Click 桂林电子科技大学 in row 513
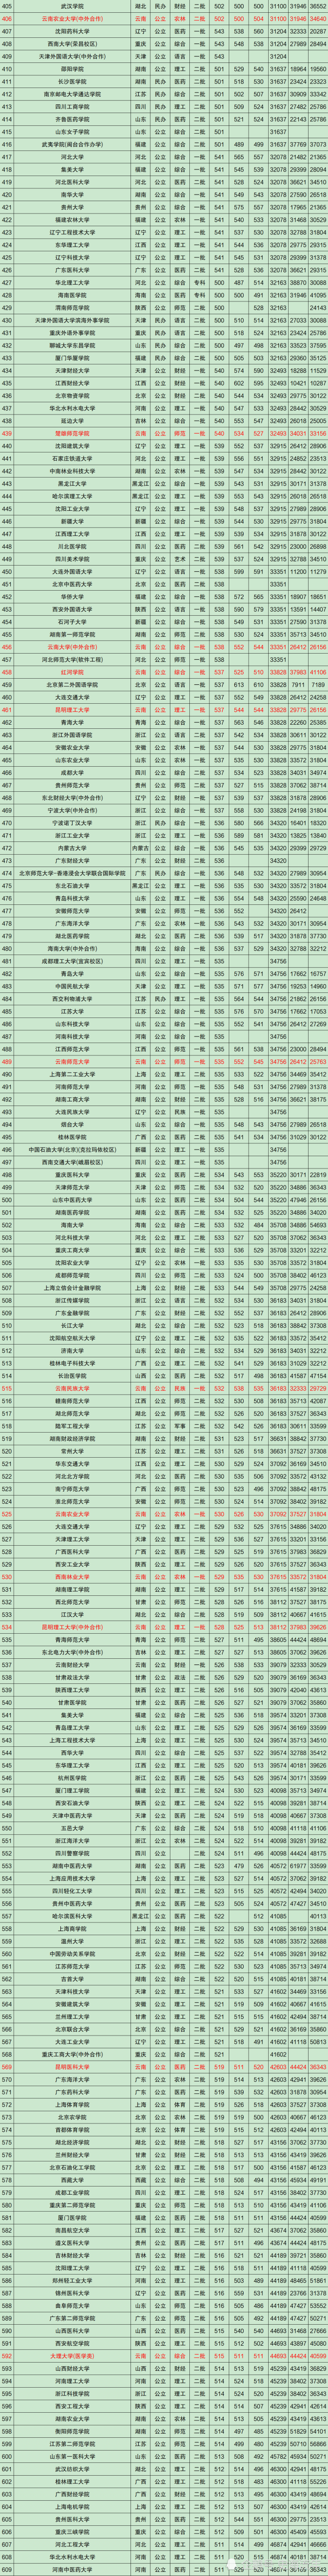328x2576 pixels. coord(72,1362)
